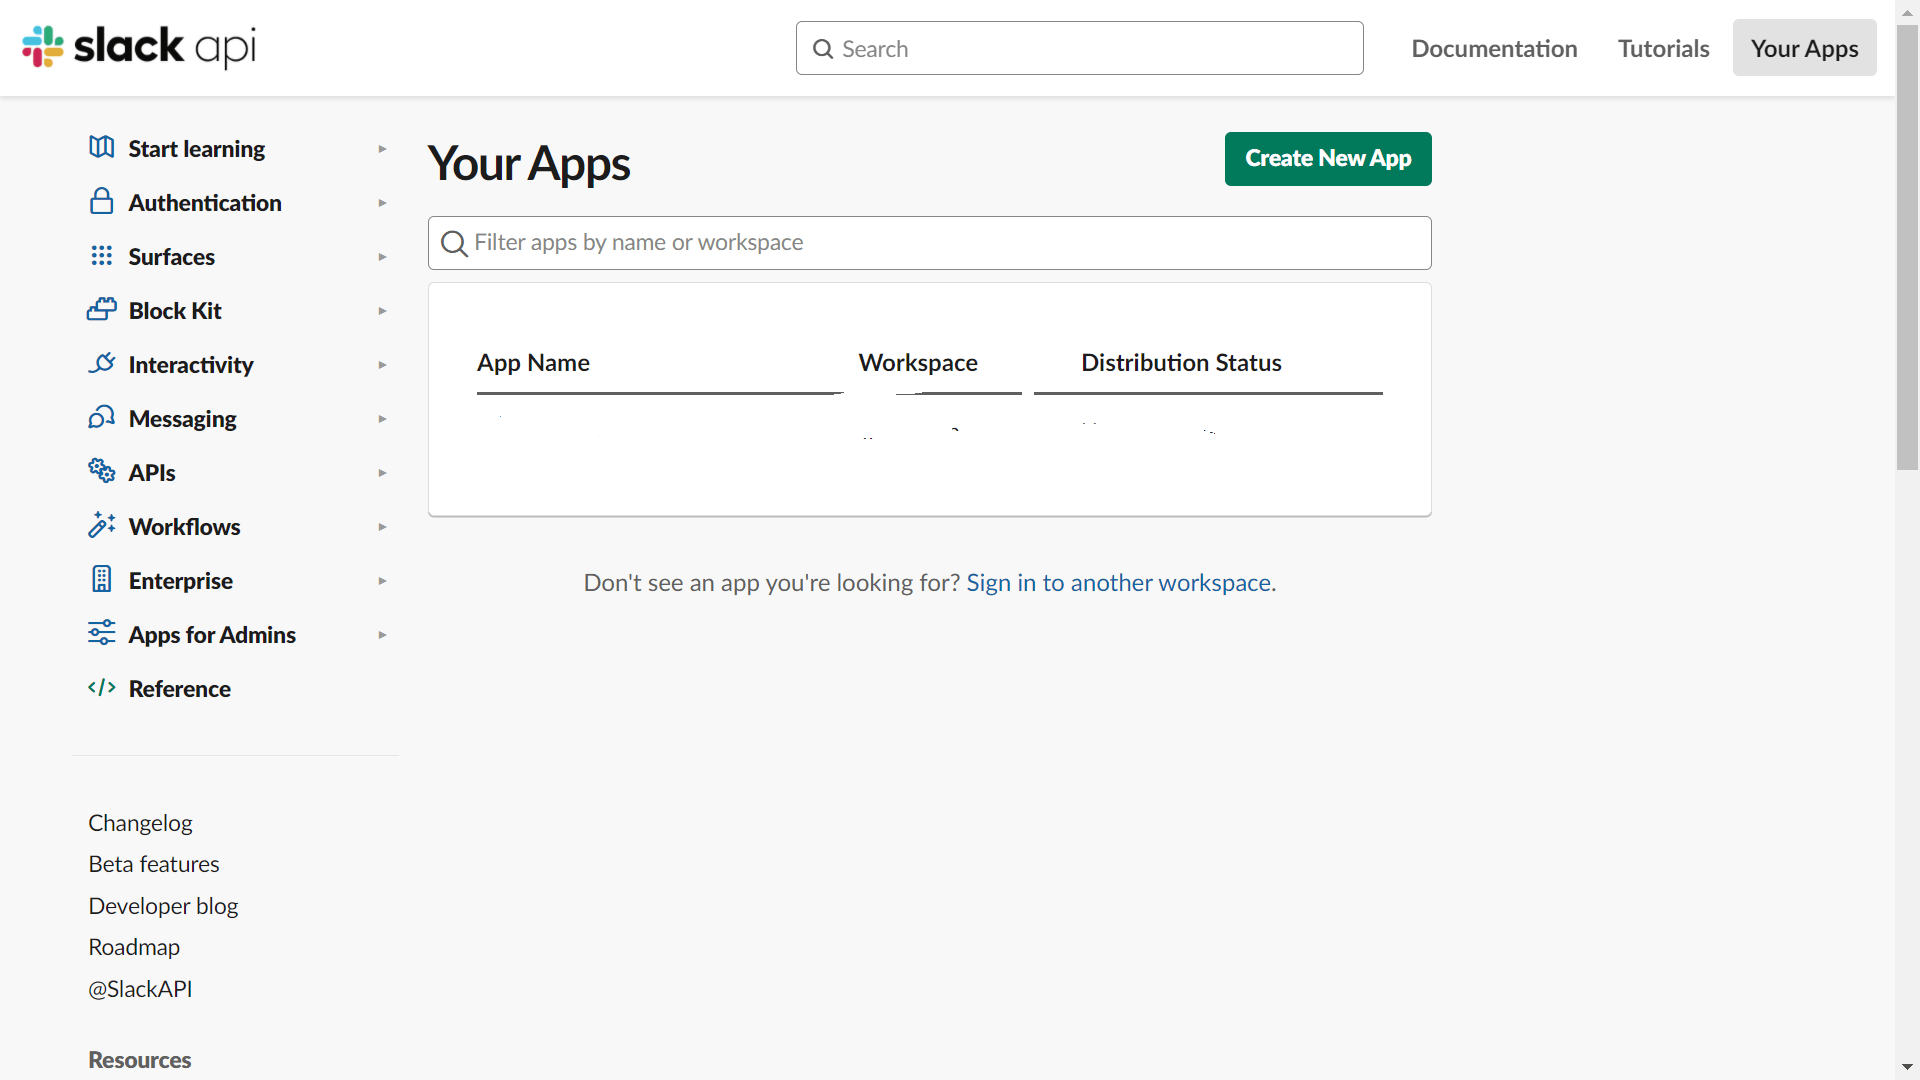1920x1080 pixels.
Task: Expand the Enterprise section arrow
Action: (x=382, y=581)
